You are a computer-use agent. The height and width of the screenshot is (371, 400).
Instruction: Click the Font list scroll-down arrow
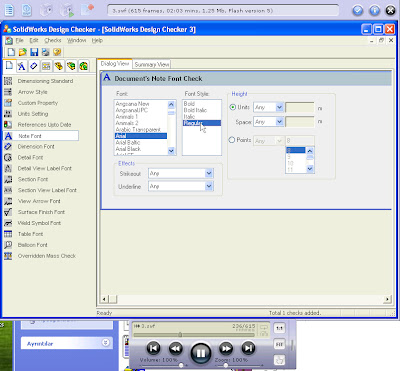[x=171, y=151]
